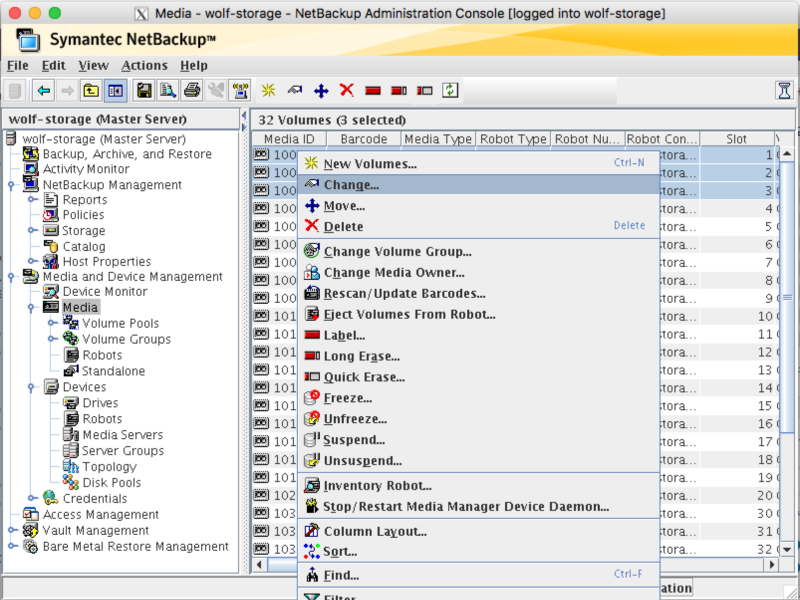The width and height of the screenshot is (800, 600).
Task: Open the Actions menu in menu bar
Action: coord(145,65)
